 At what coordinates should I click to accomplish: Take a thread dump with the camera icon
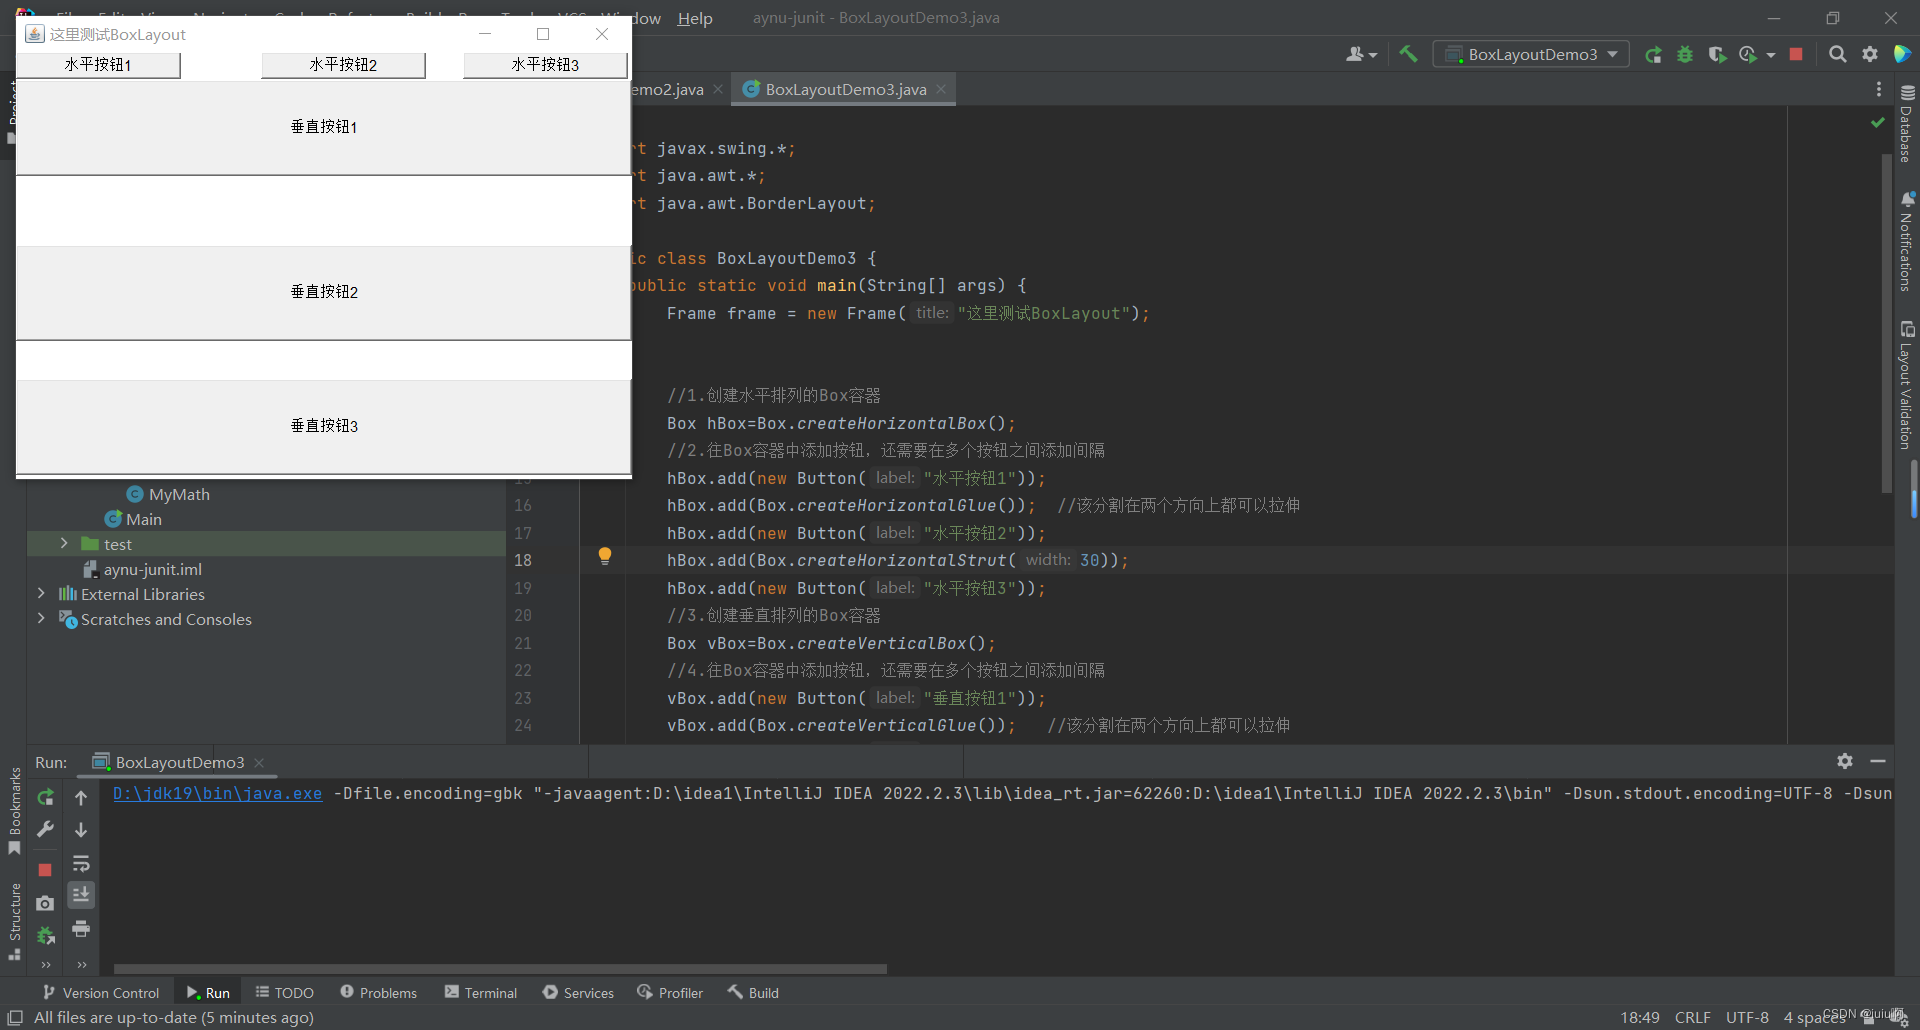(45, 903)
